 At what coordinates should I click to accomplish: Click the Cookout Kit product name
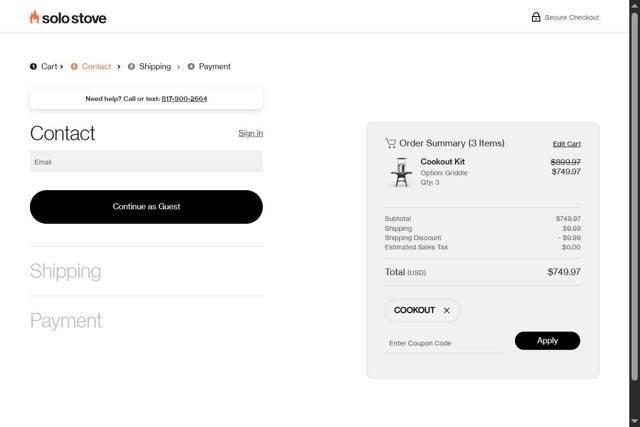coord(442,162)
